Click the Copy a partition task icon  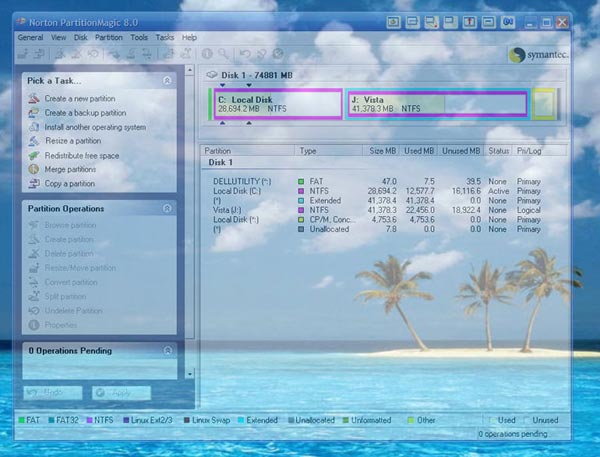[34, 183]
